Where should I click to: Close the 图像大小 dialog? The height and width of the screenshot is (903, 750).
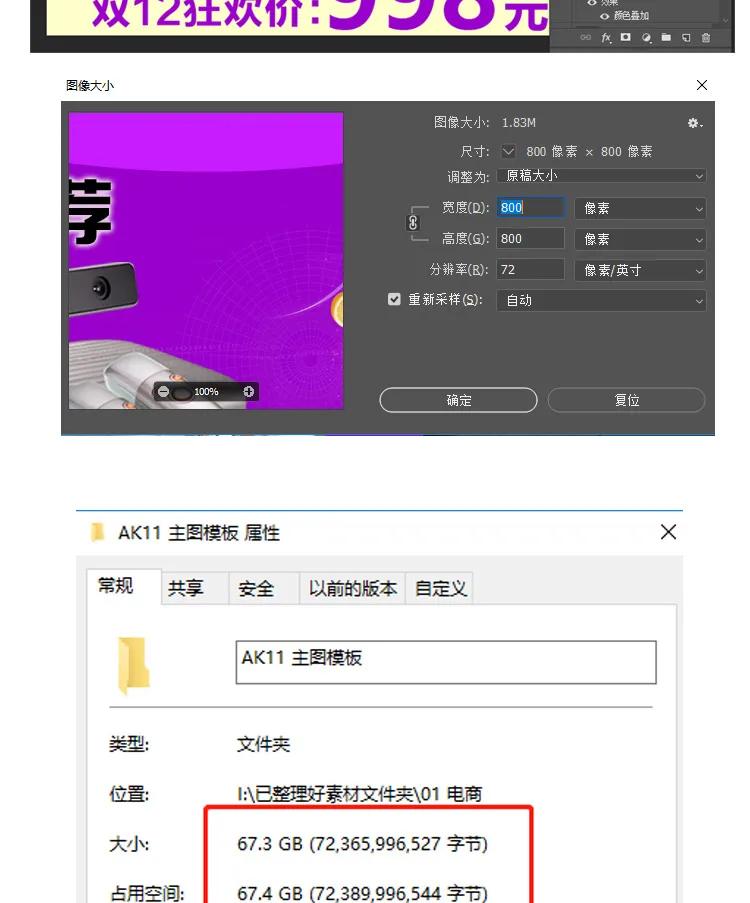point(702,85)
